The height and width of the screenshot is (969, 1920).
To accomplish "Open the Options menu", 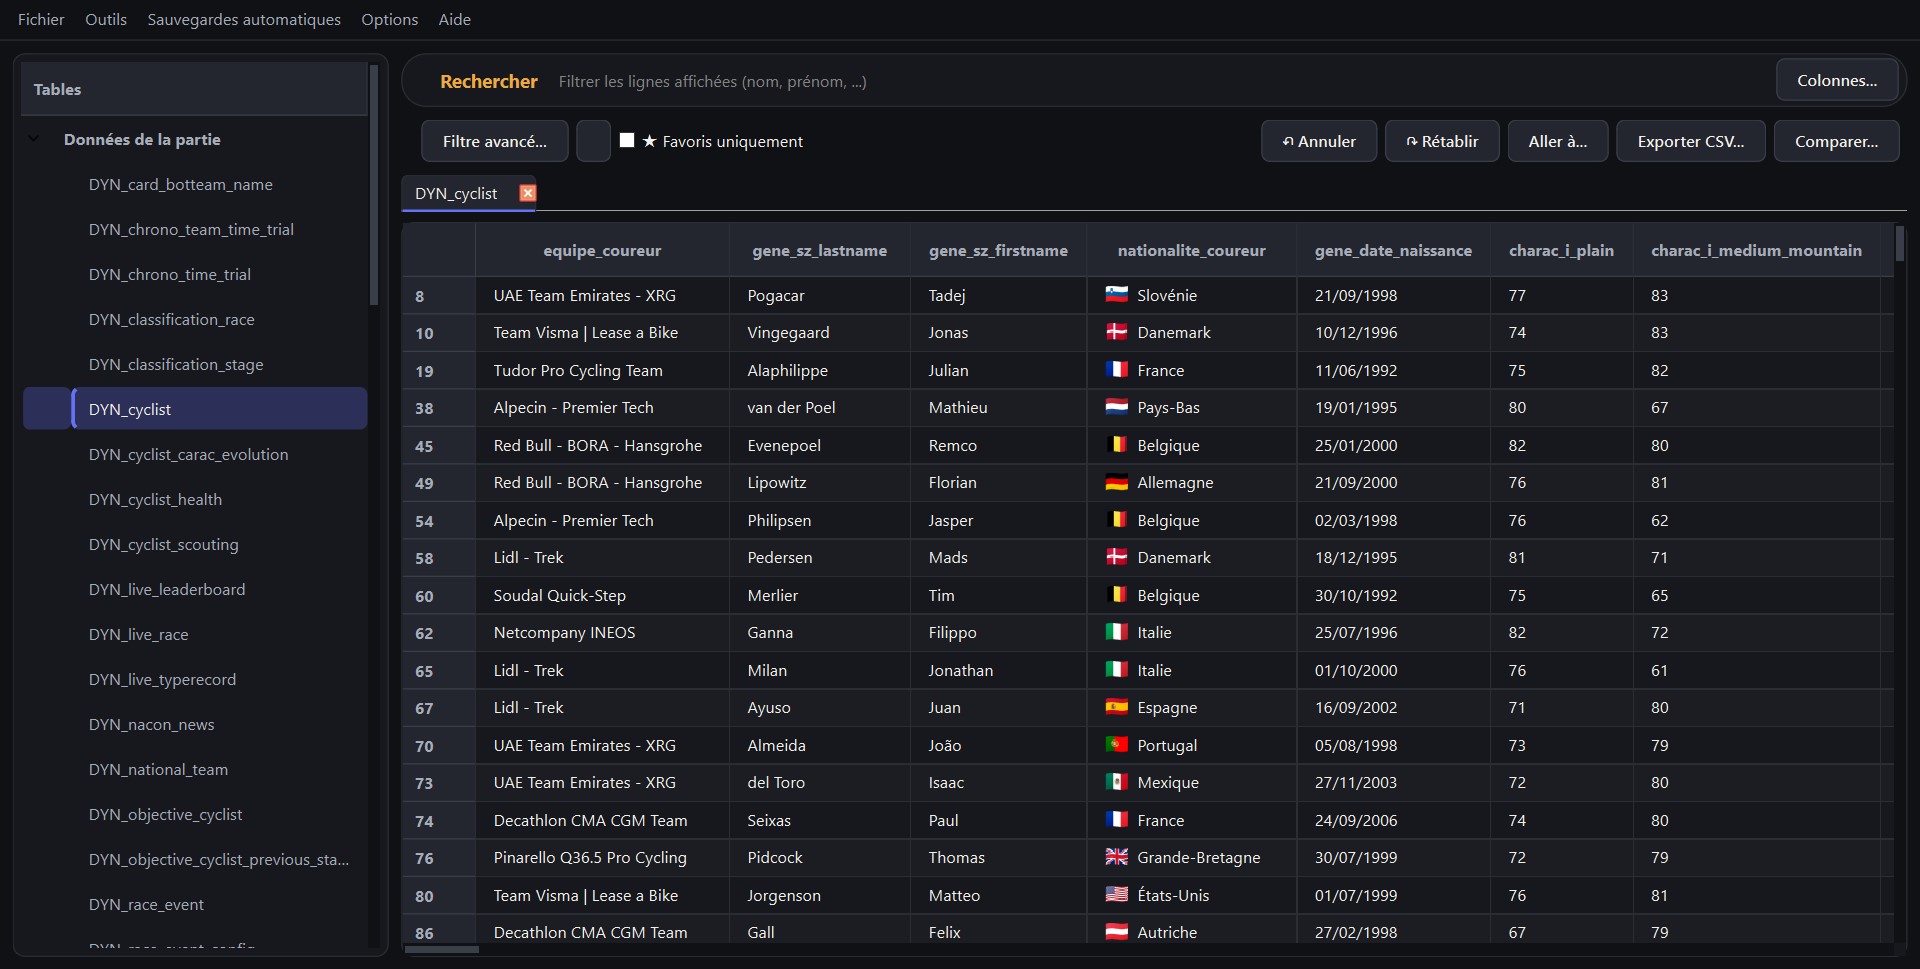I will click(390, 19).
